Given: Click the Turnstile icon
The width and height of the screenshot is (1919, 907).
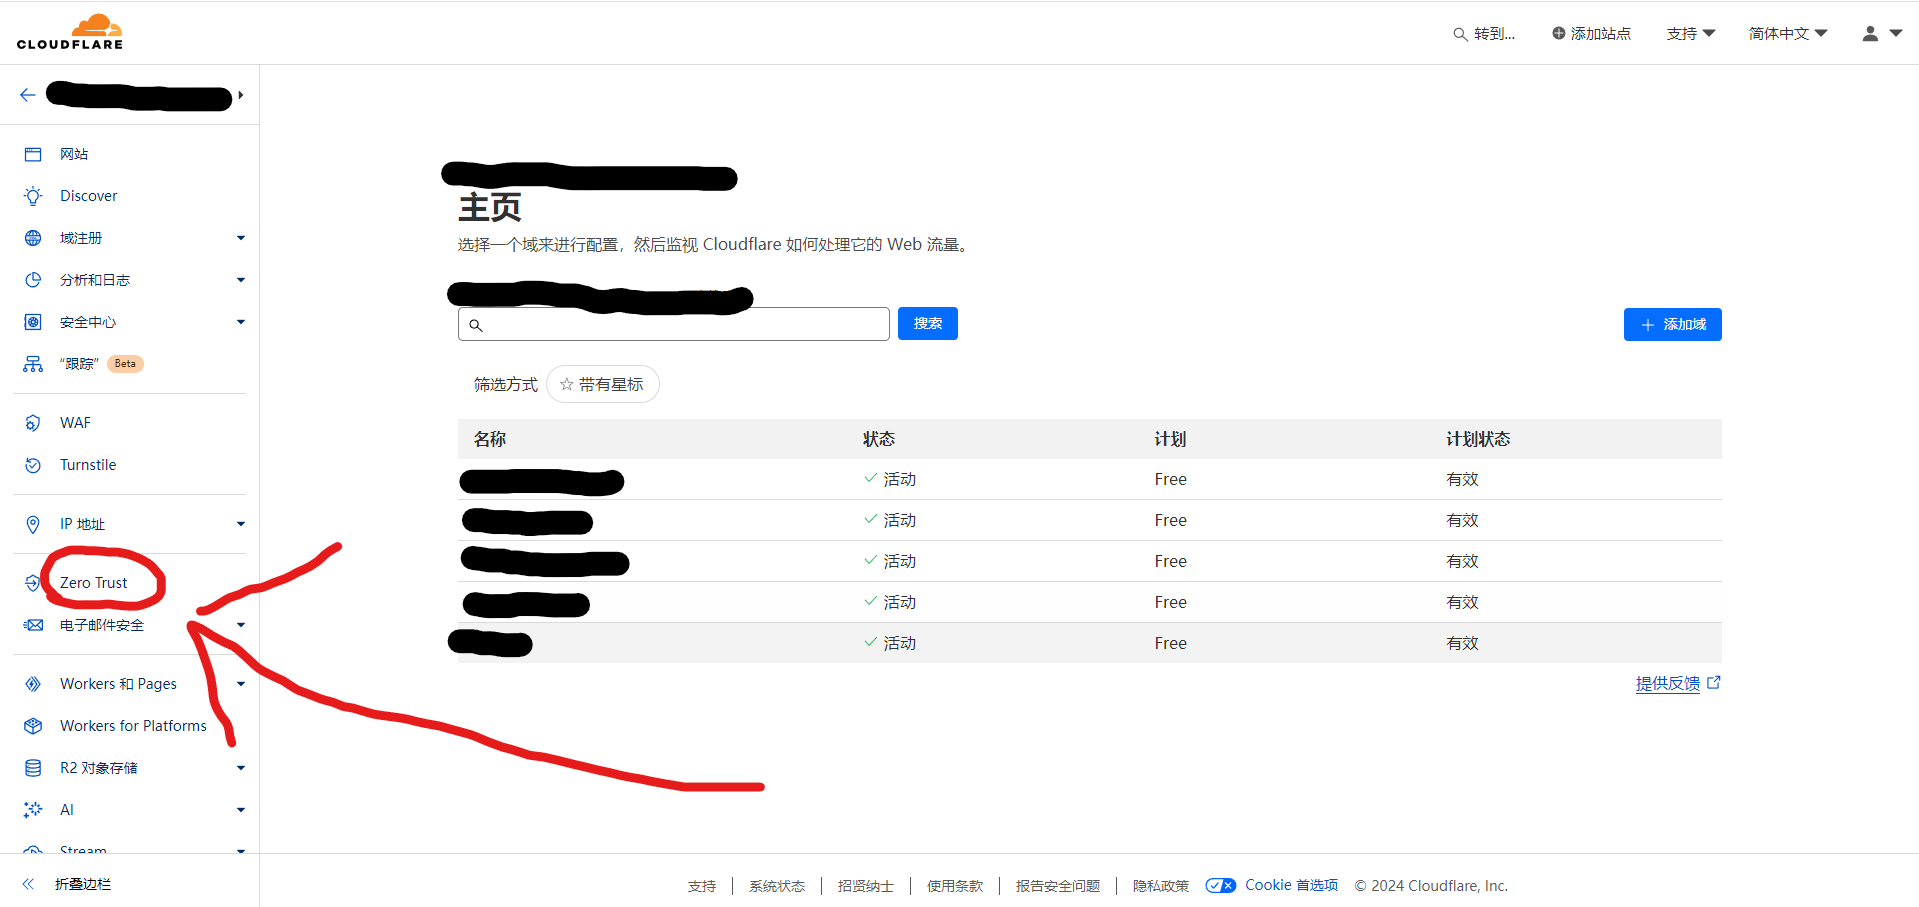Looking at the screenshot, I should (33, 465).
